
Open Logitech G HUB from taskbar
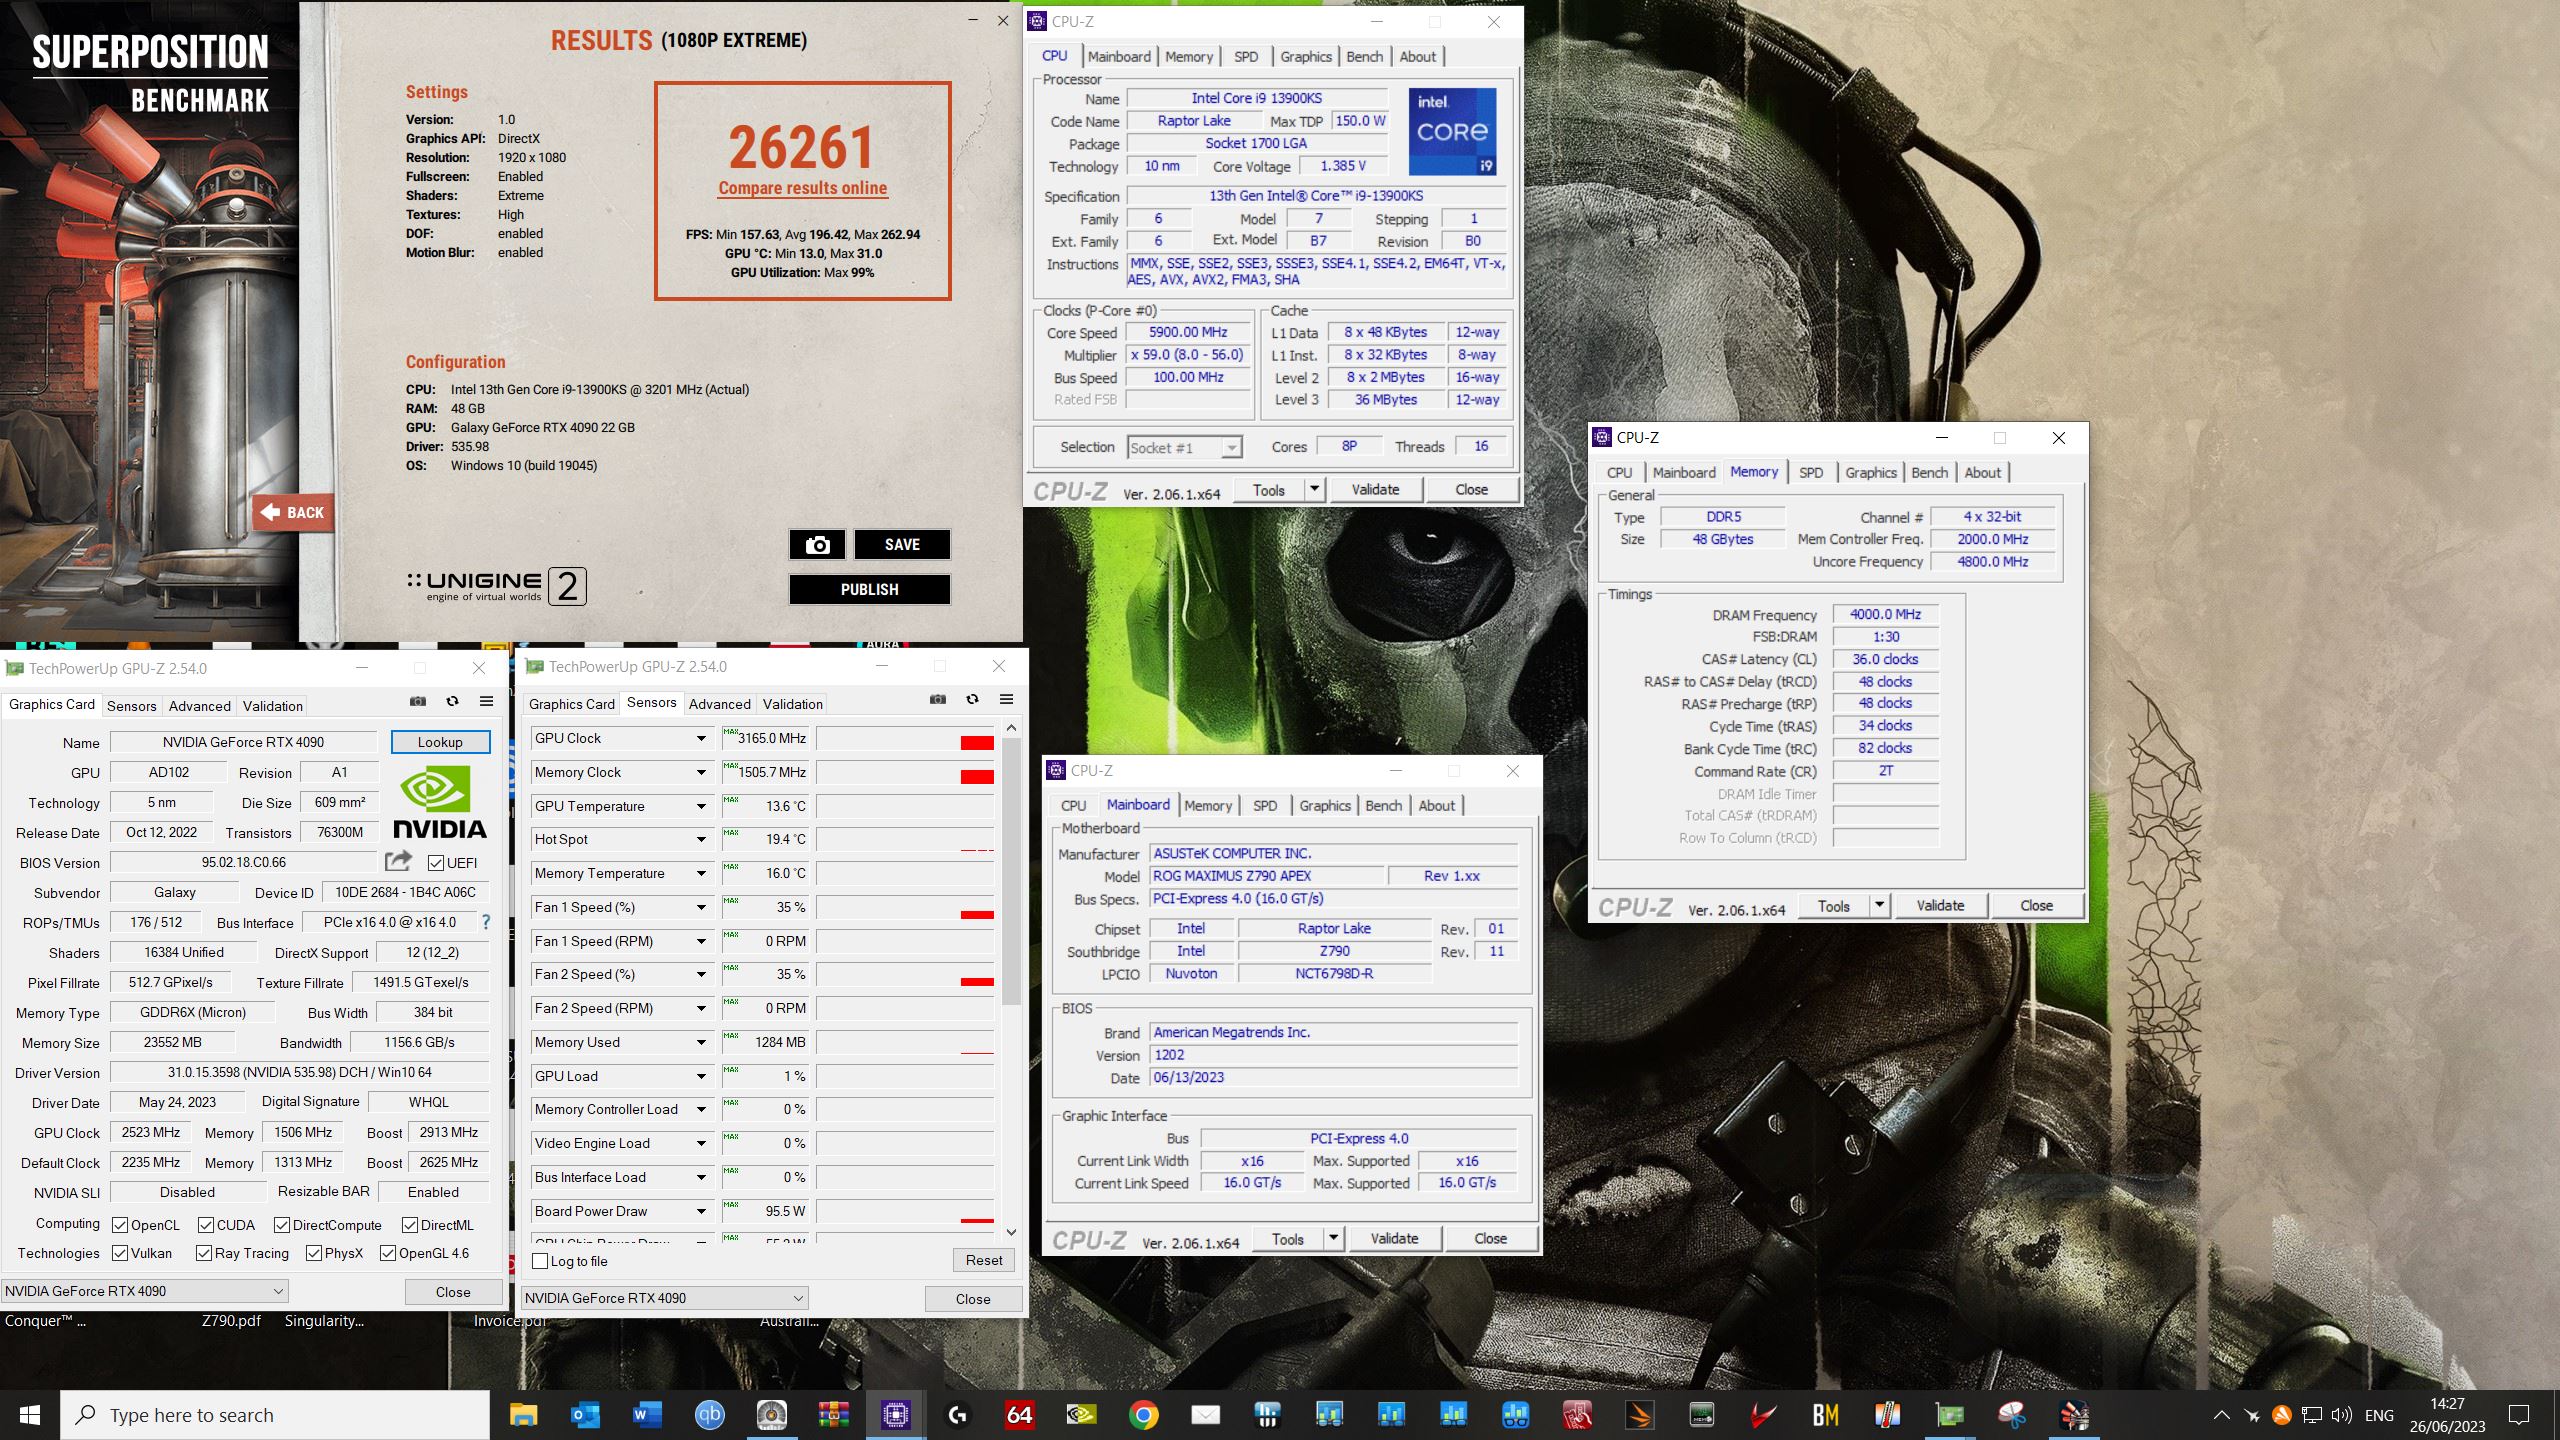957,1415
